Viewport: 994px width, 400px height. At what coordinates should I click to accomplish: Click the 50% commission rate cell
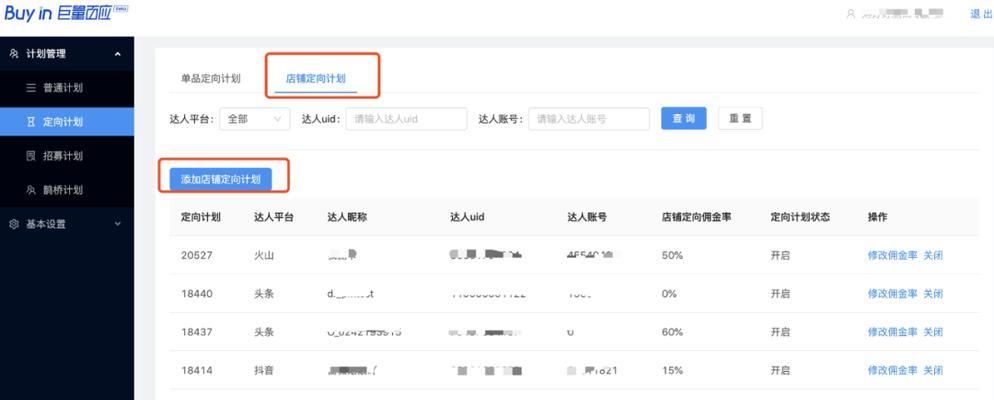[672, 255]
